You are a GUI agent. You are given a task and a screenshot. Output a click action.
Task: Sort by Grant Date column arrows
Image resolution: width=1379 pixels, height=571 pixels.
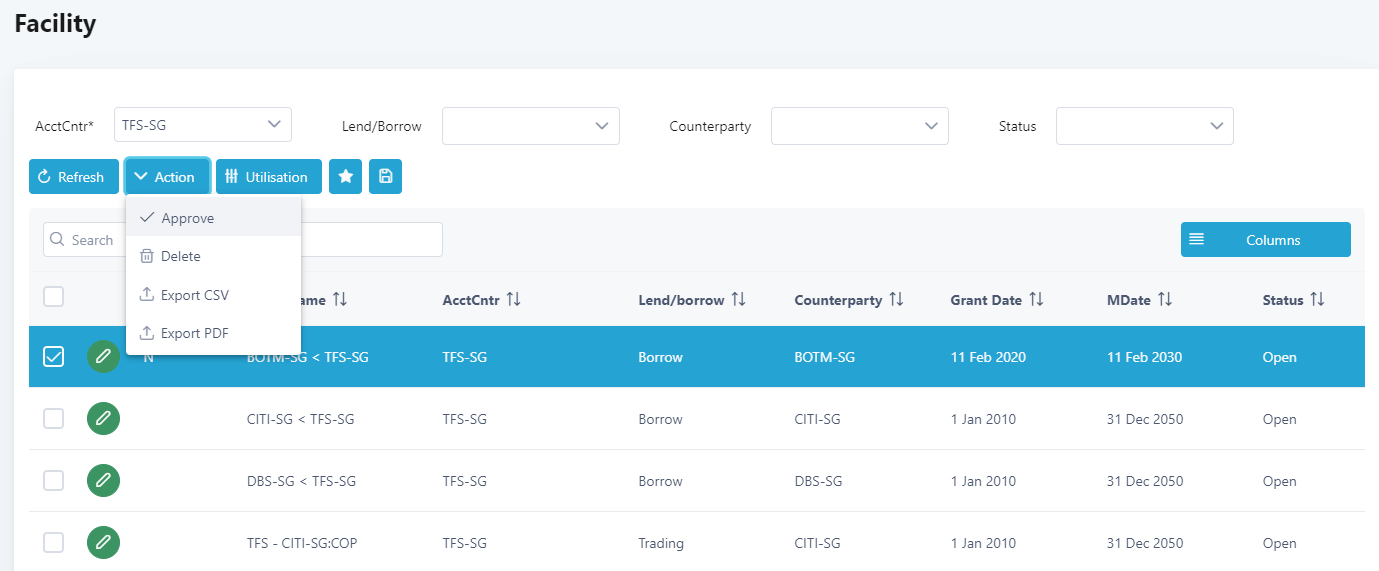click(x=1036, y=300)
